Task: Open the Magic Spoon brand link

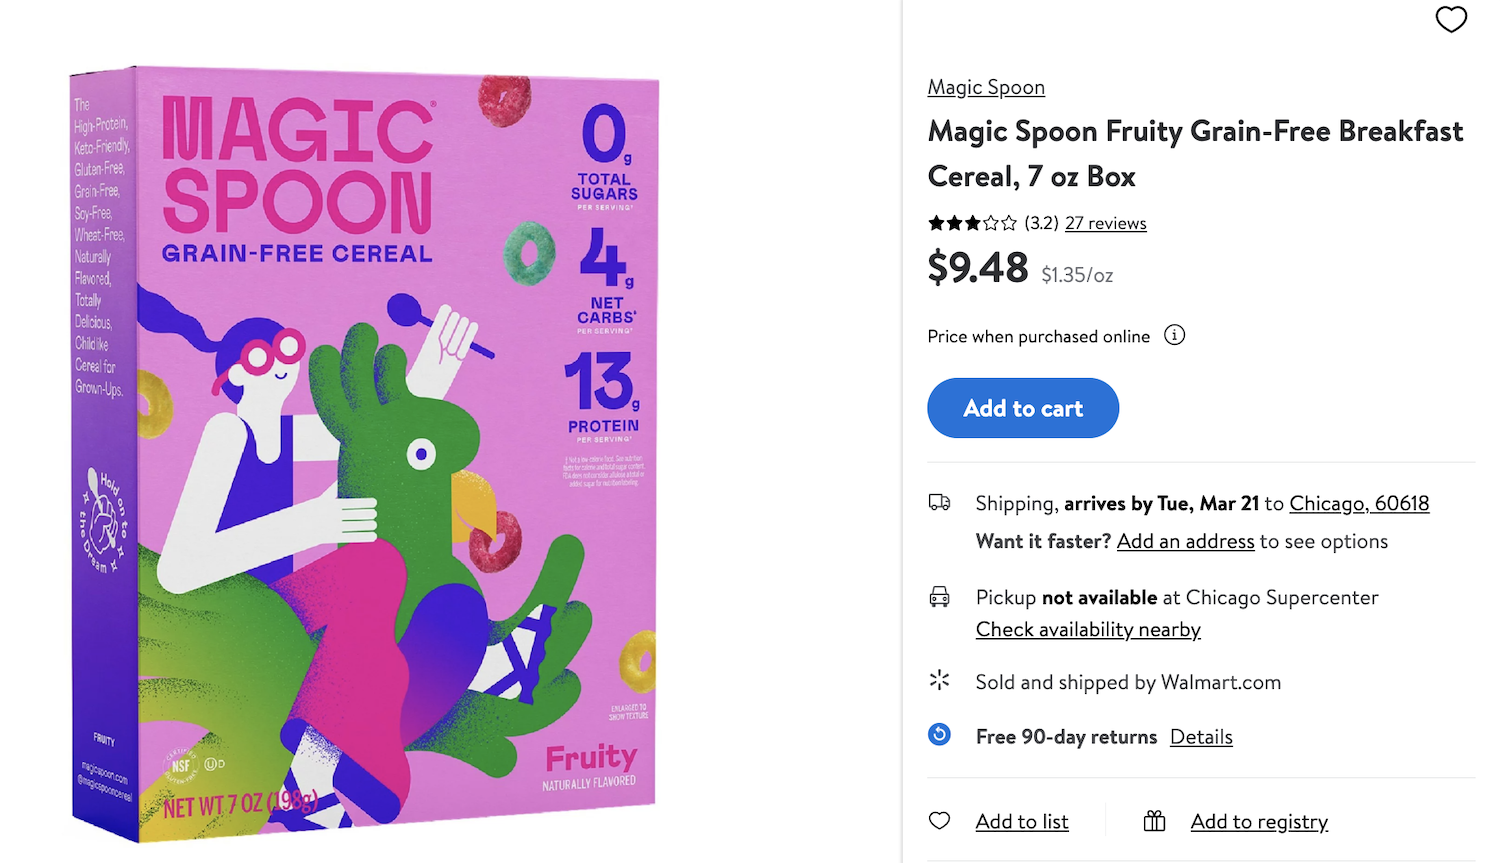Action: point(986,87)
